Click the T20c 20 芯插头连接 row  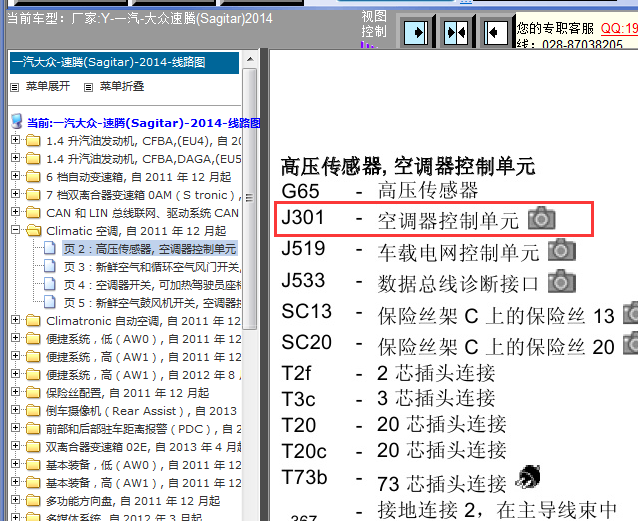click(394, 451)
